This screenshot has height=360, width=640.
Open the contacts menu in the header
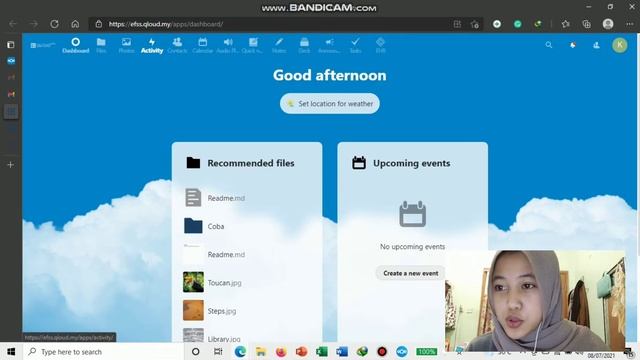point(596,45)
